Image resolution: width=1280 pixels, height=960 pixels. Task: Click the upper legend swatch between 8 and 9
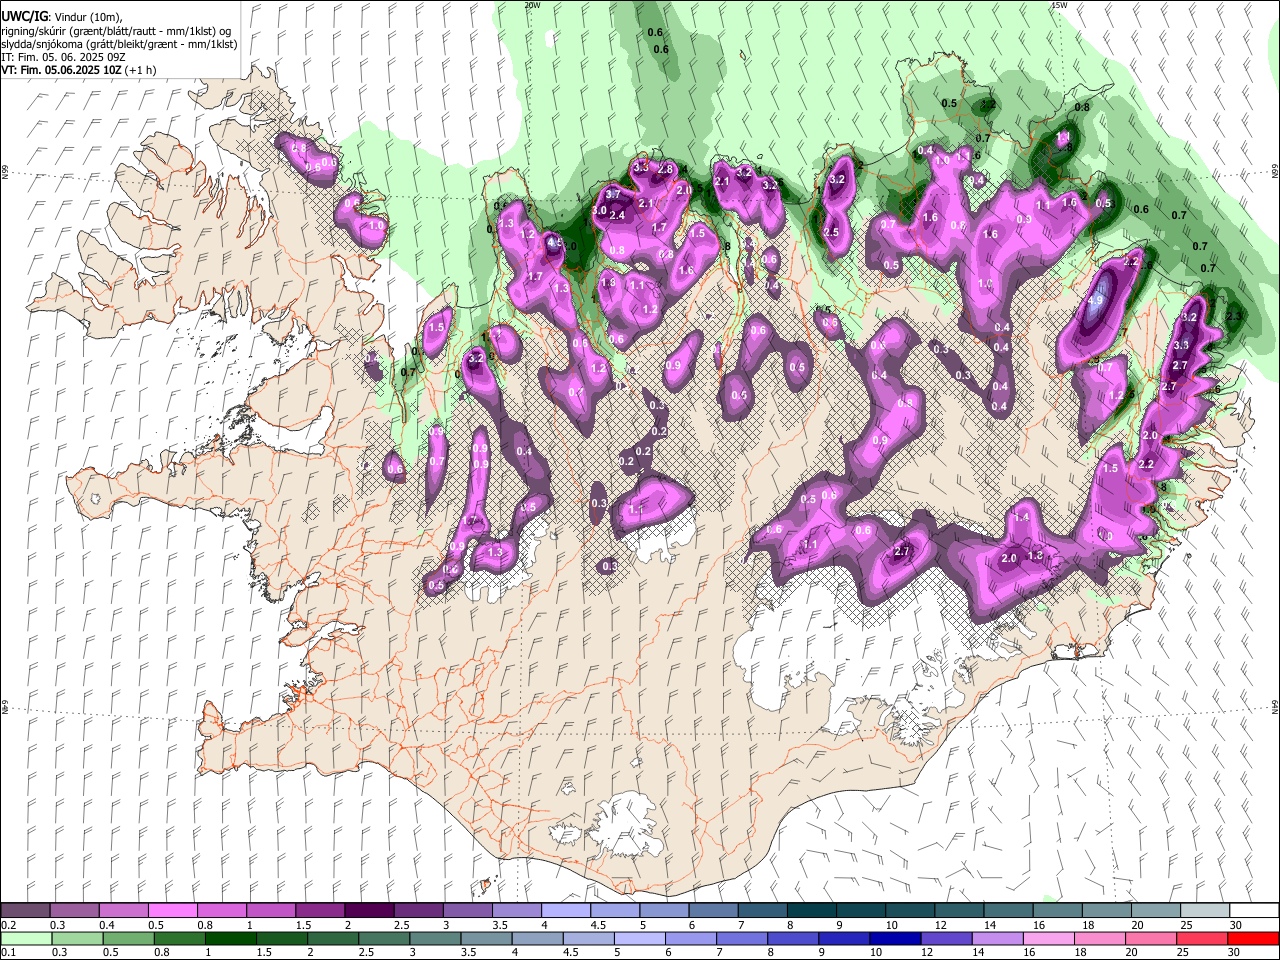point(810,911)
